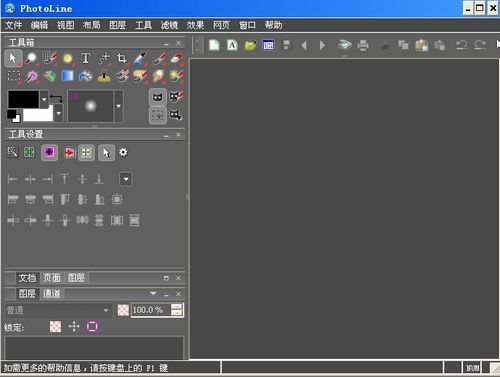Open the foreground color dropdown arrow
Screen dimensions: 500x377
pyautogui.click(x=44, y=99)
